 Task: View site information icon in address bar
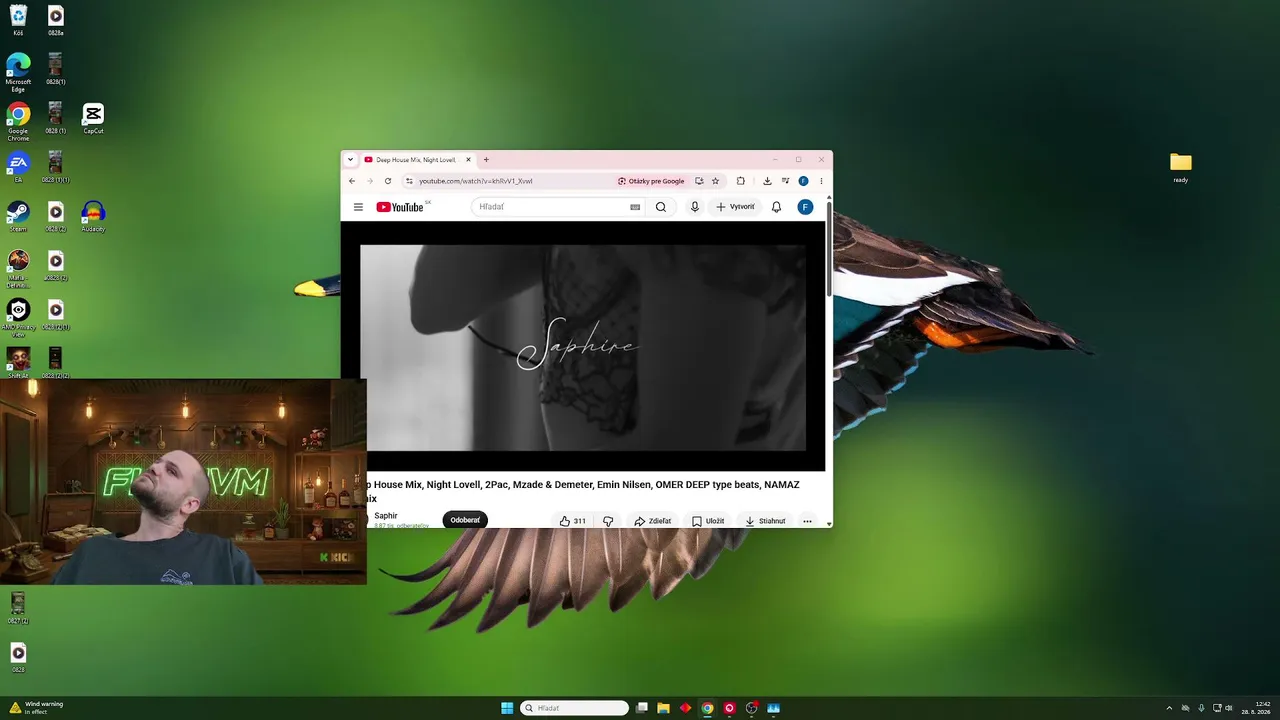(x=409, y=181)
